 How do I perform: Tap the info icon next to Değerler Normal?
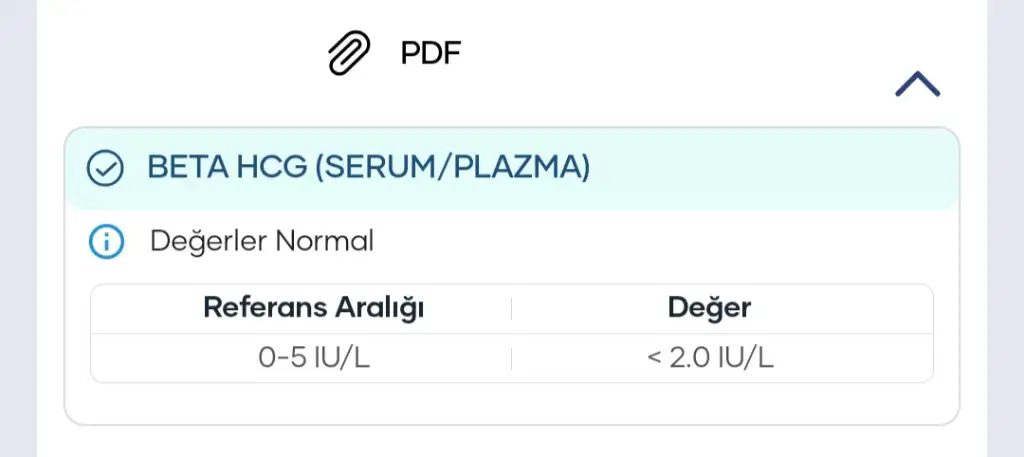(x=105, y=241)
